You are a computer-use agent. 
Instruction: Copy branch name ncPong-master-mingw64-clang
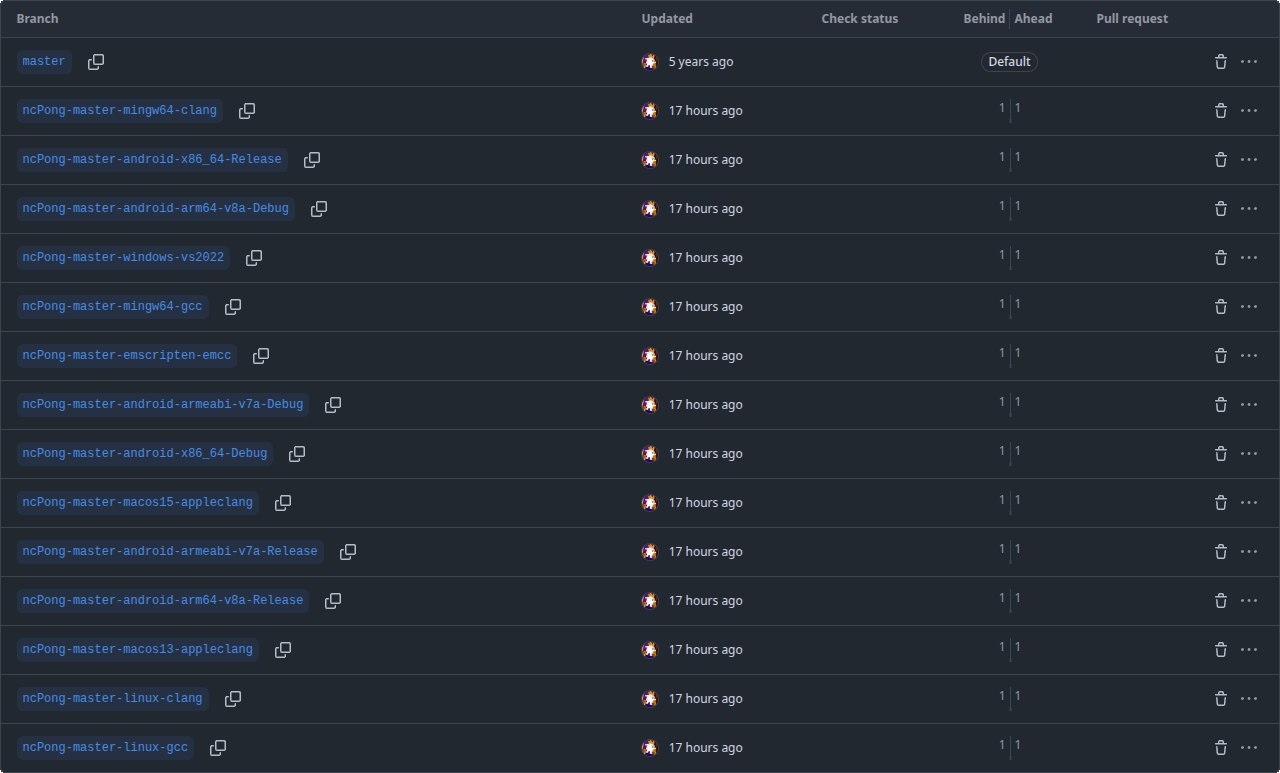click(247, 111)
